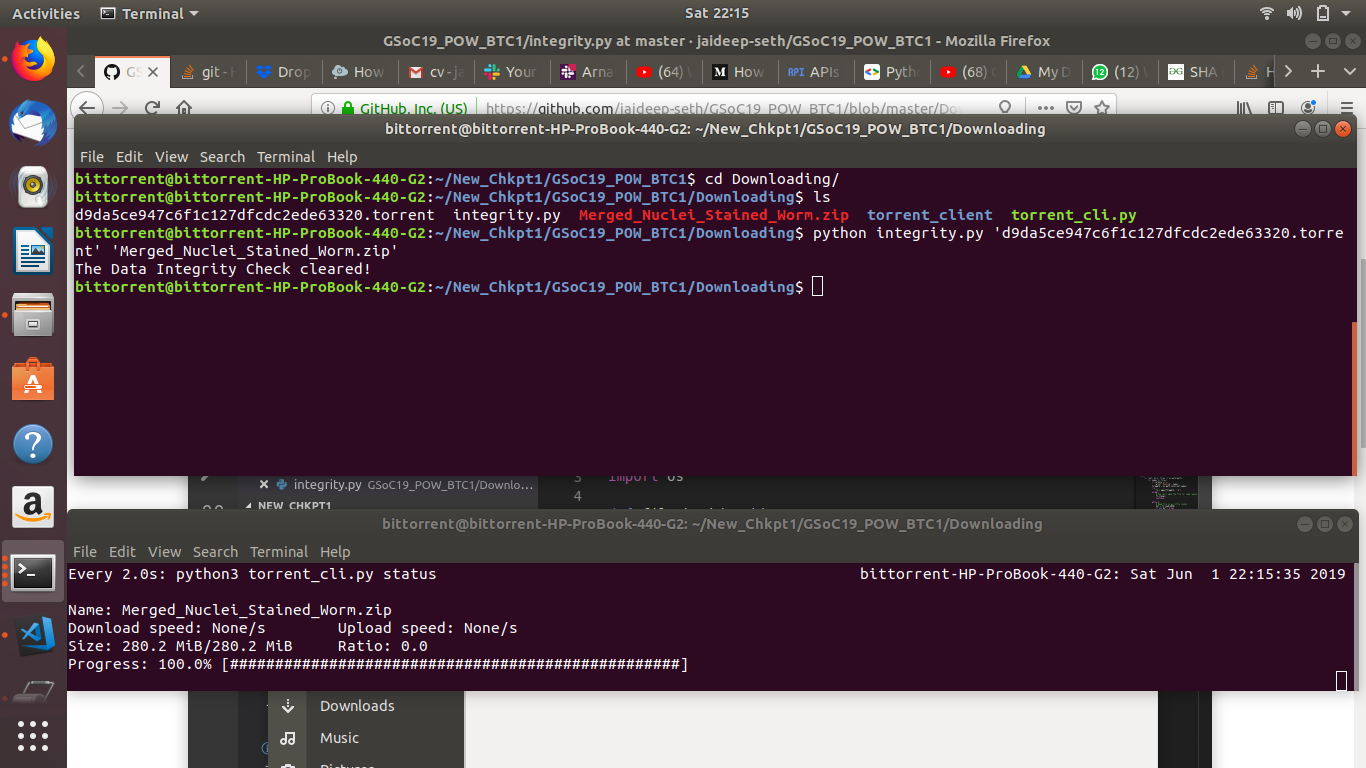1366x768 pixels.
Task: Click Activities in the top bar
Action: pos(46,13)
